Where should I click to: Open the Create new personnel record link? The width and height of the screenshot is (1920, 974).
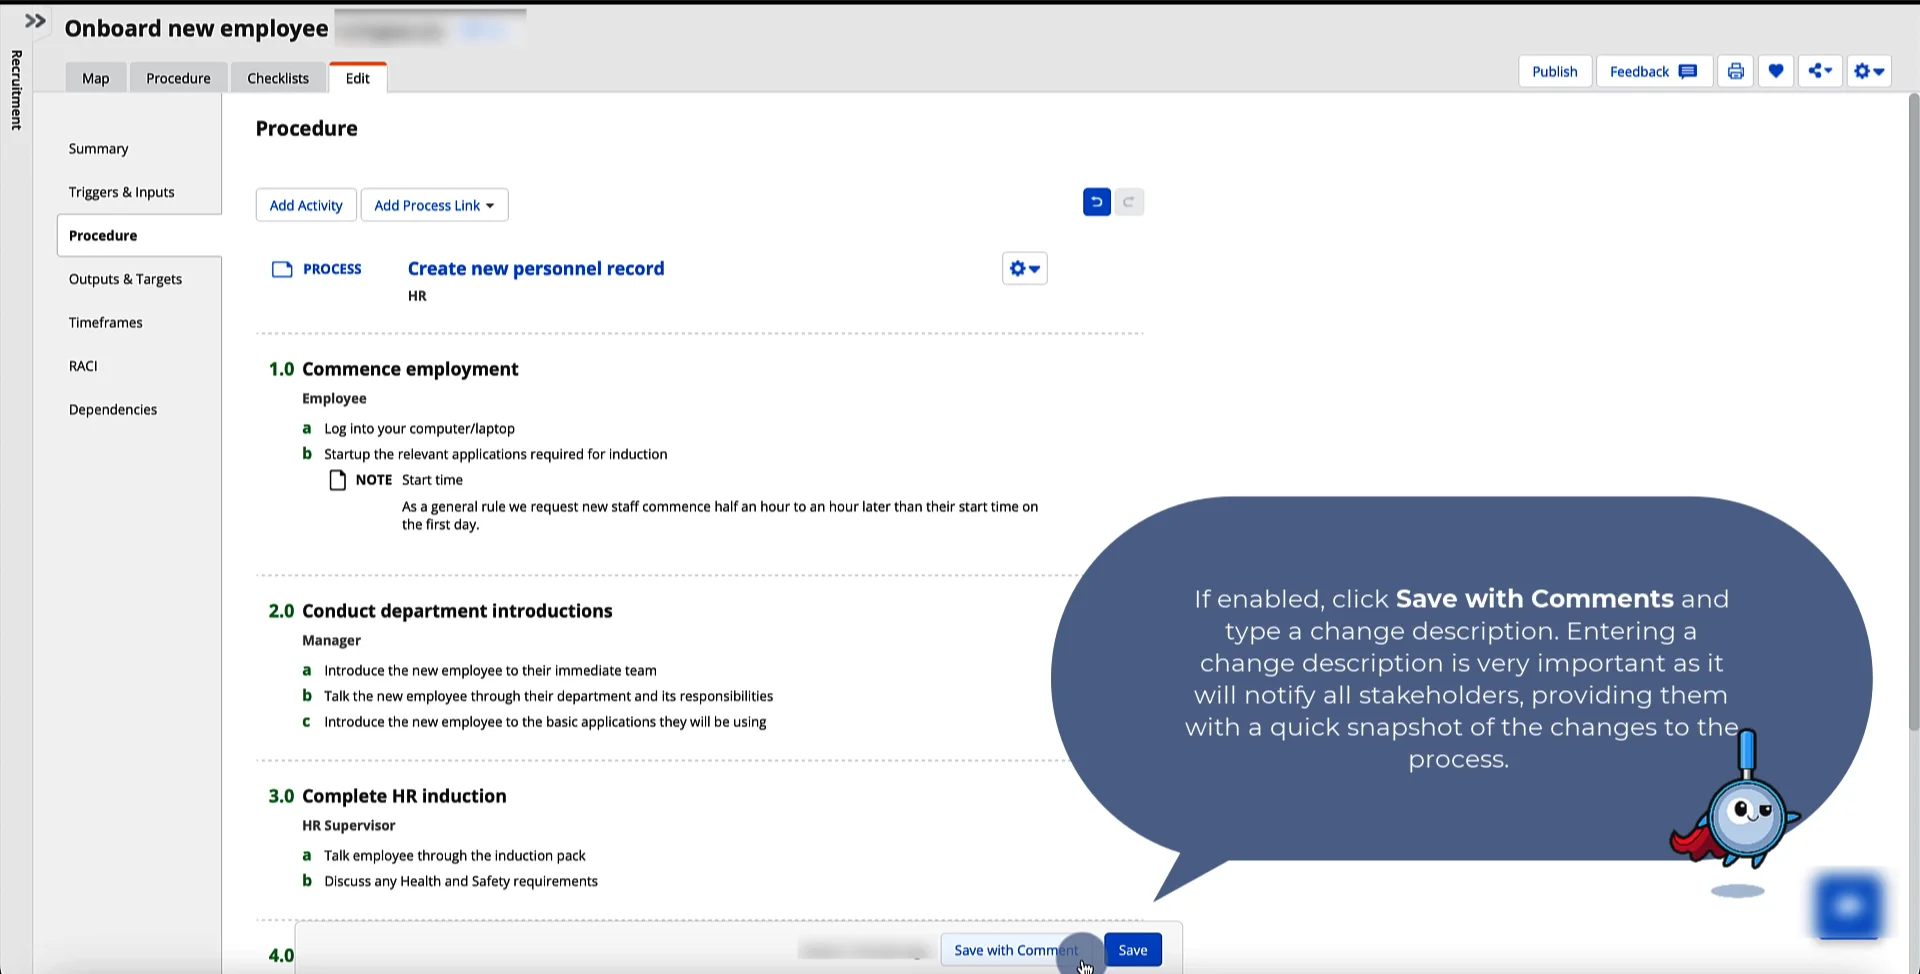(536, 268)
